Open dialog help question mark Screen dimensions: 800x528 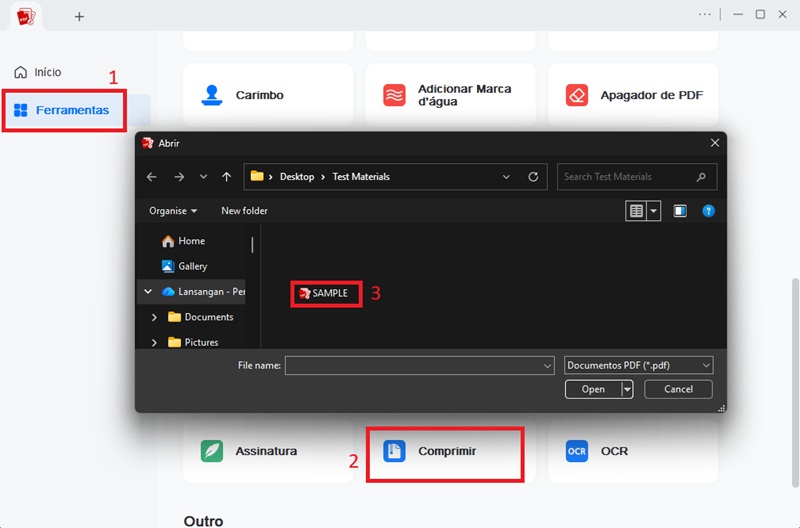708,211
